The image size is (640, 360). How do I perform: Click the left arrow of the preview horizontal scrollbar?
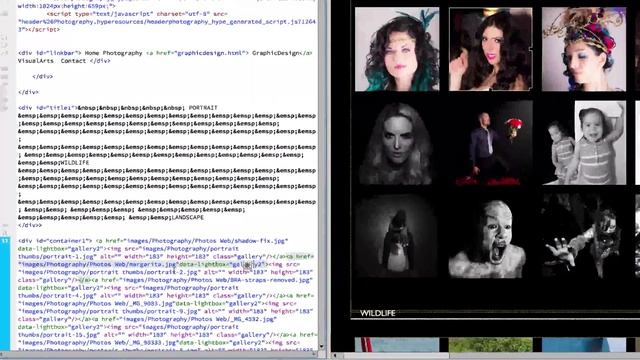(335, 356)
